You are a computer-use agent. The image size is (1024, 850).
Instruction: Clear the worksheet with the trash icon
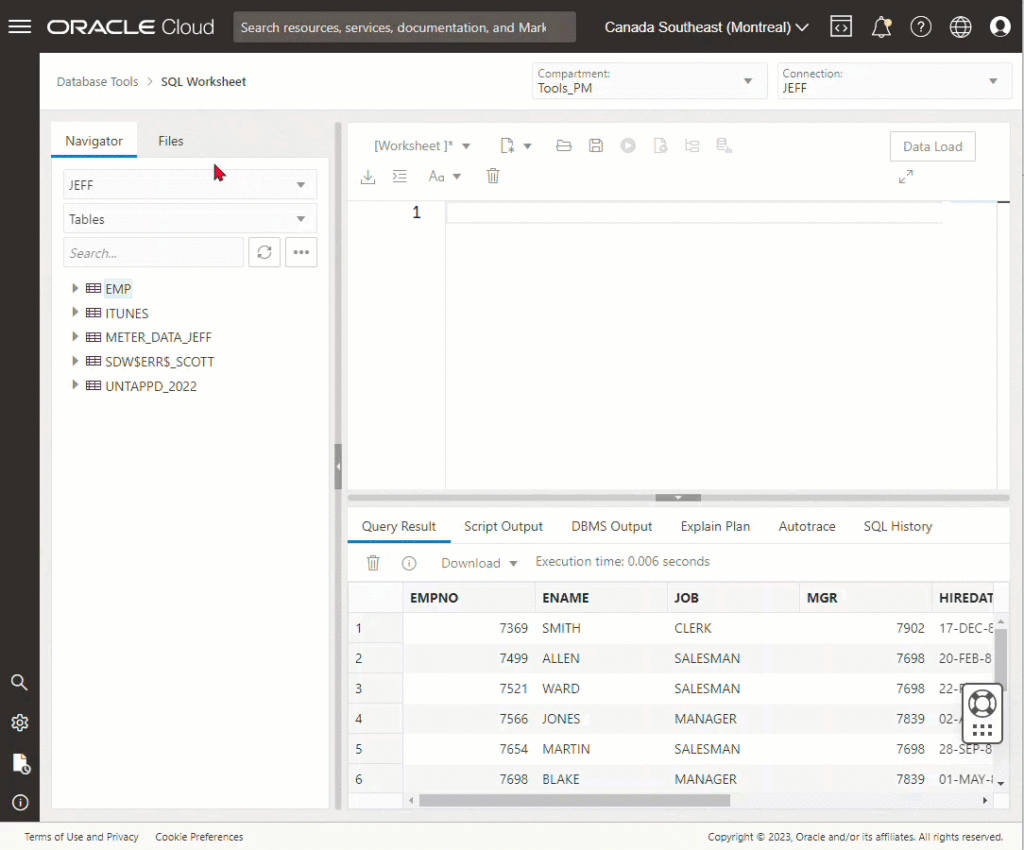point(492,176)
